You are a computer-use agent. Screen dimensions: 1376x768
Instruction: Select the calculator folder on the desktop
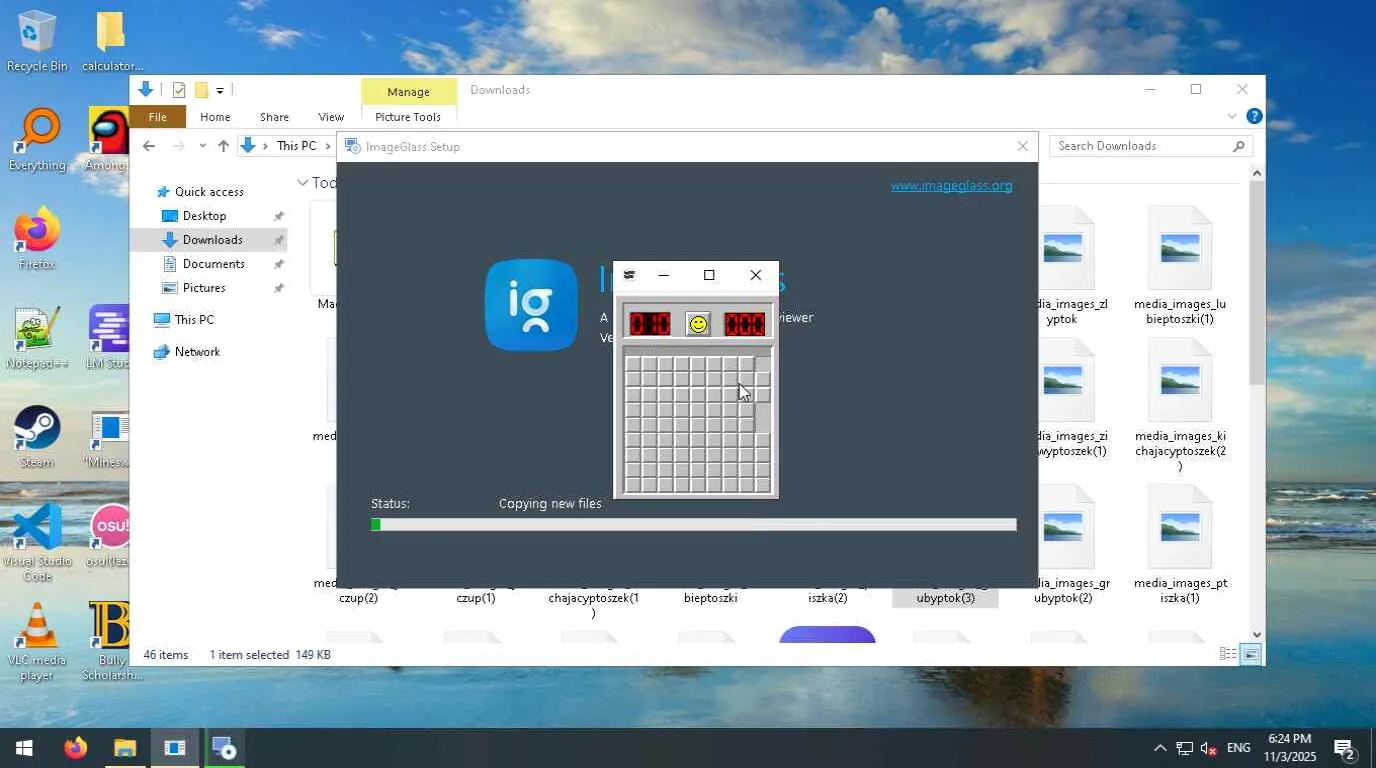coord(111,40)
